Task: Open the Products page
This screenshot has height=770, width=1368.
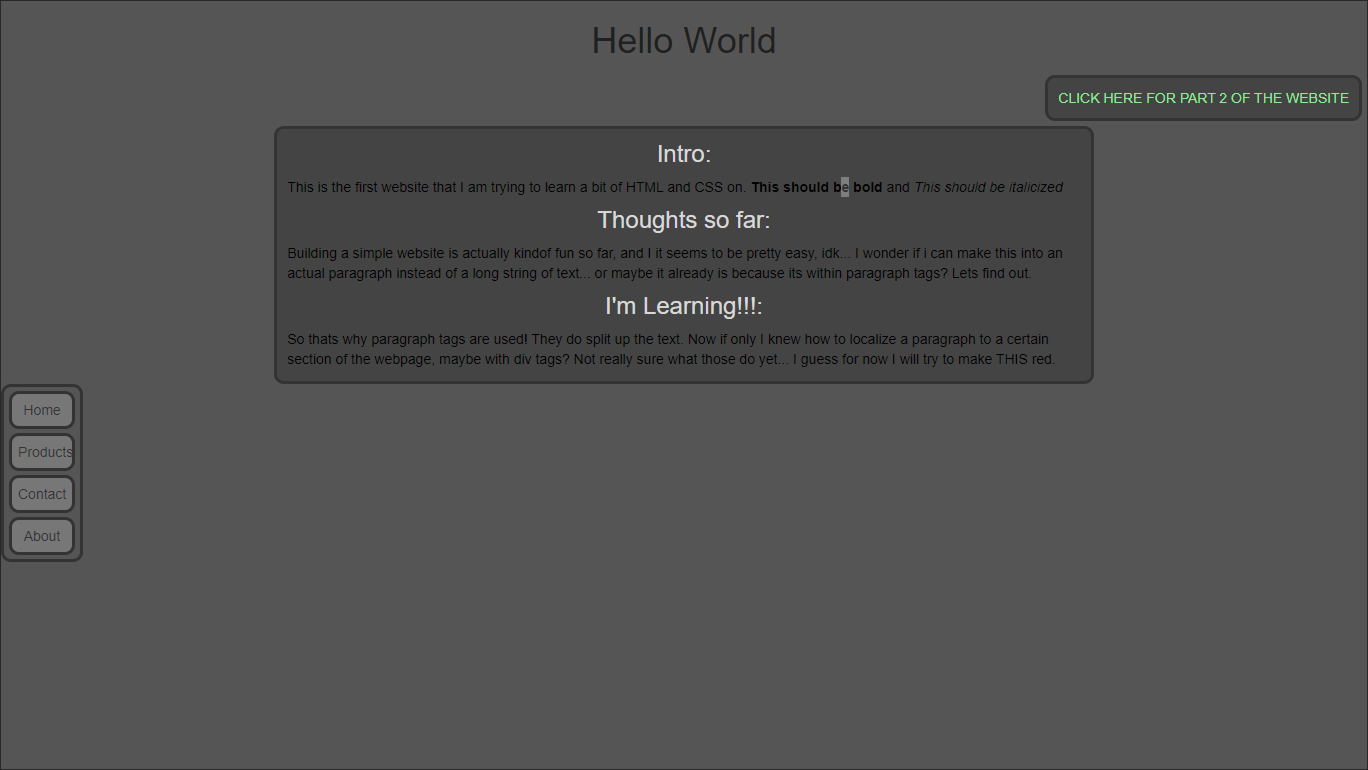Action: pos(42,452)
